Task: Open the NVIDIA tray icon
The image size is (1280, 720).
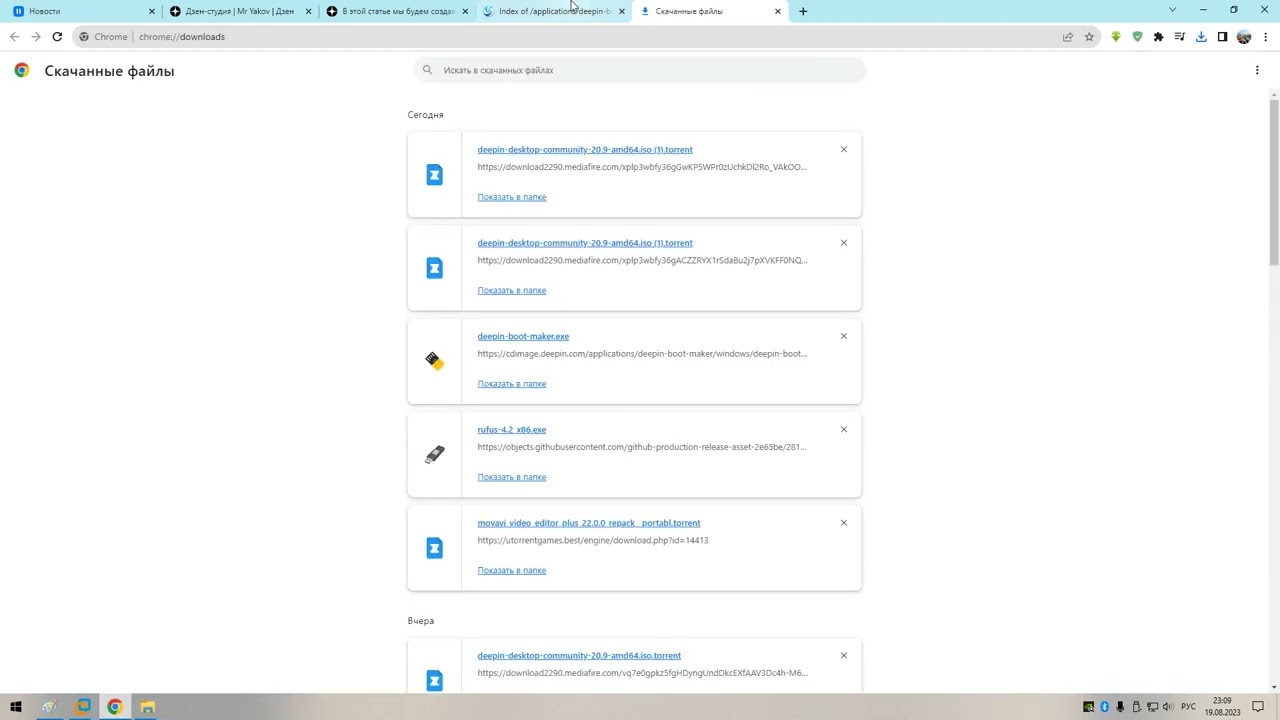Action: [x=1089, y=707]
